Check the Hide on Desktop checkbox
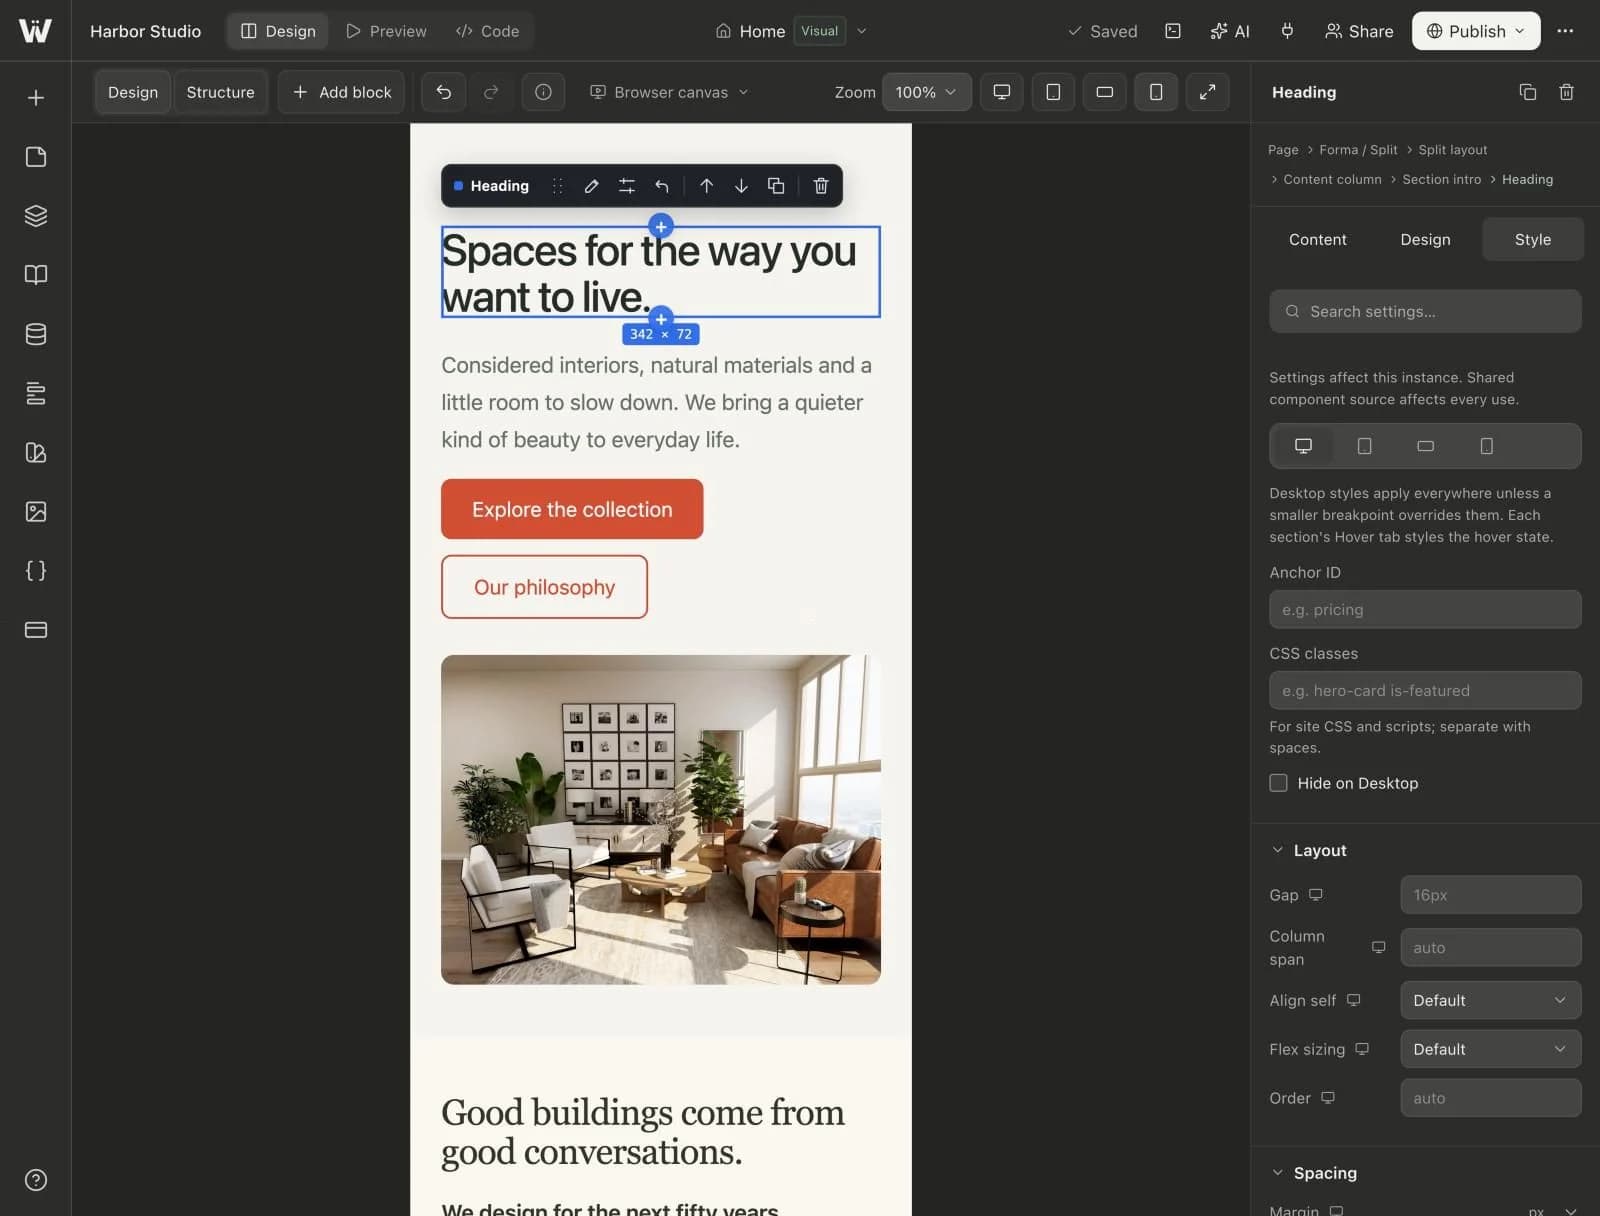 [1278, 783]
